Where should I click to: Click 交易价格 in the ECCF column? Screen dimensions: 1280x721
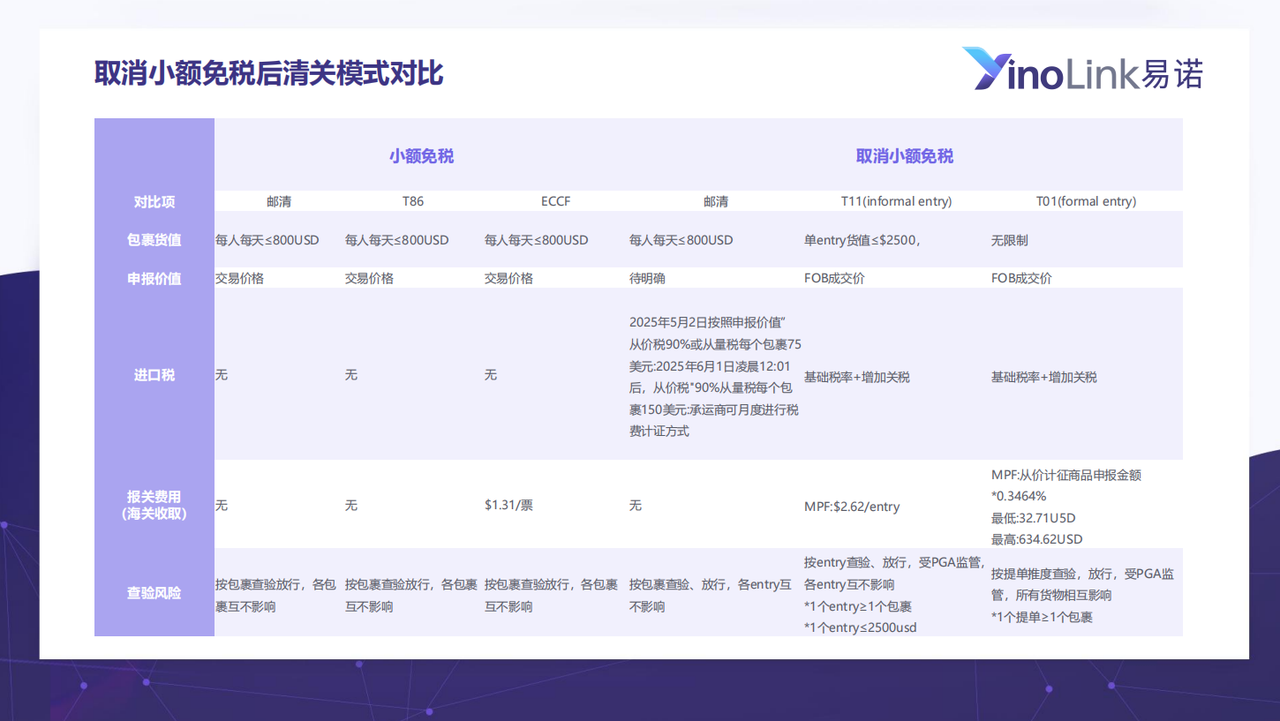[509, 278]
